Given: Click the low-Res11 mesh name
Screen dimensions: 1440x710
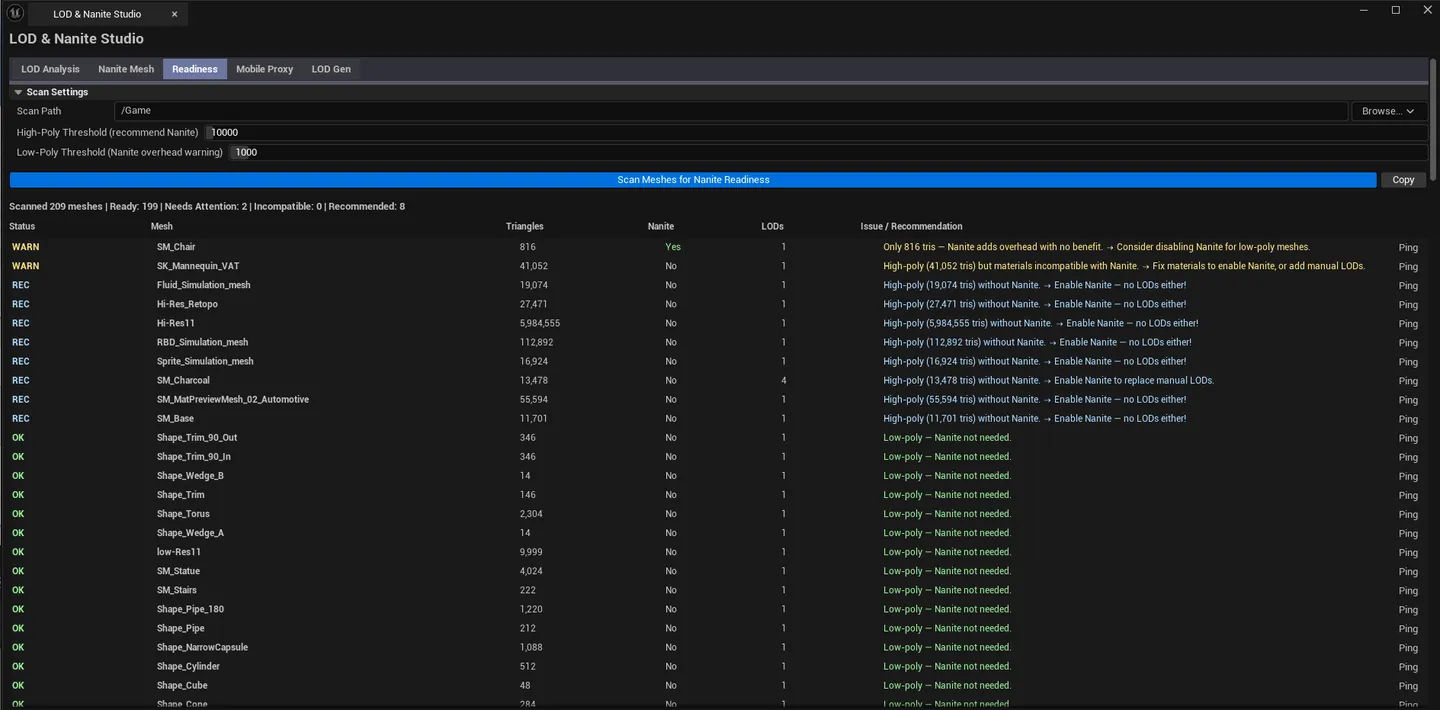Looking at the screenshot, I should click(179, 552).
